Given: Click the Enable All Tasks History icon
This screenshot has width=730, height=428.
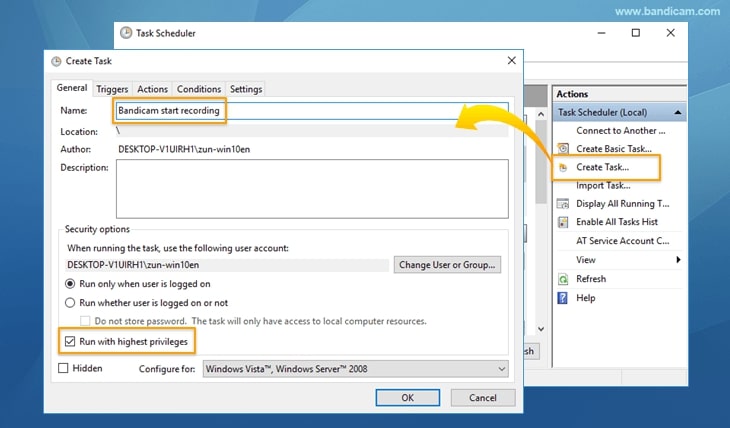Looking at the screenshot, I should (x=563, y=222).
